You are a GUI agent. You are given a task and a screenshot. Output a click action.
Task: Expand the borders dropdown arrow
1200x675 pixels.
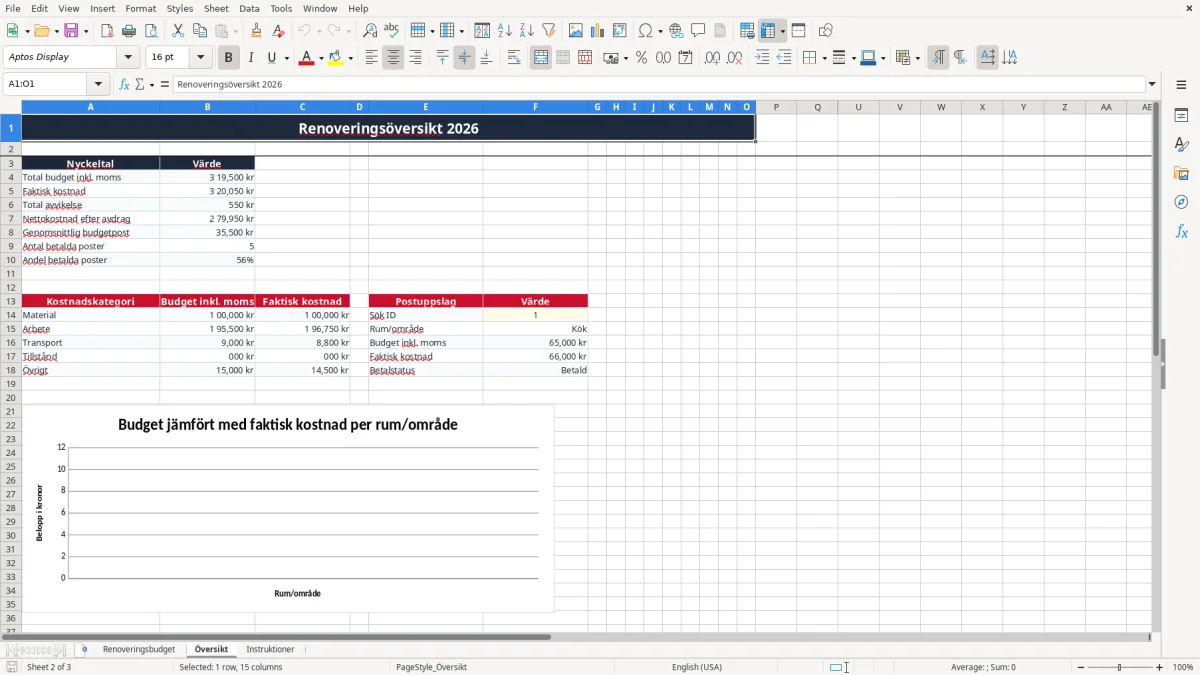coord(823,58)
